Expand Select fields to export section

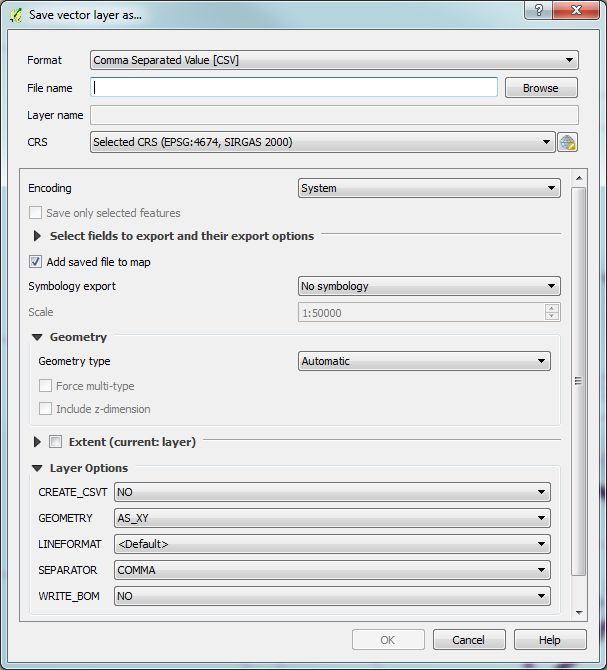pyautogui.click(x=37, y=236)
